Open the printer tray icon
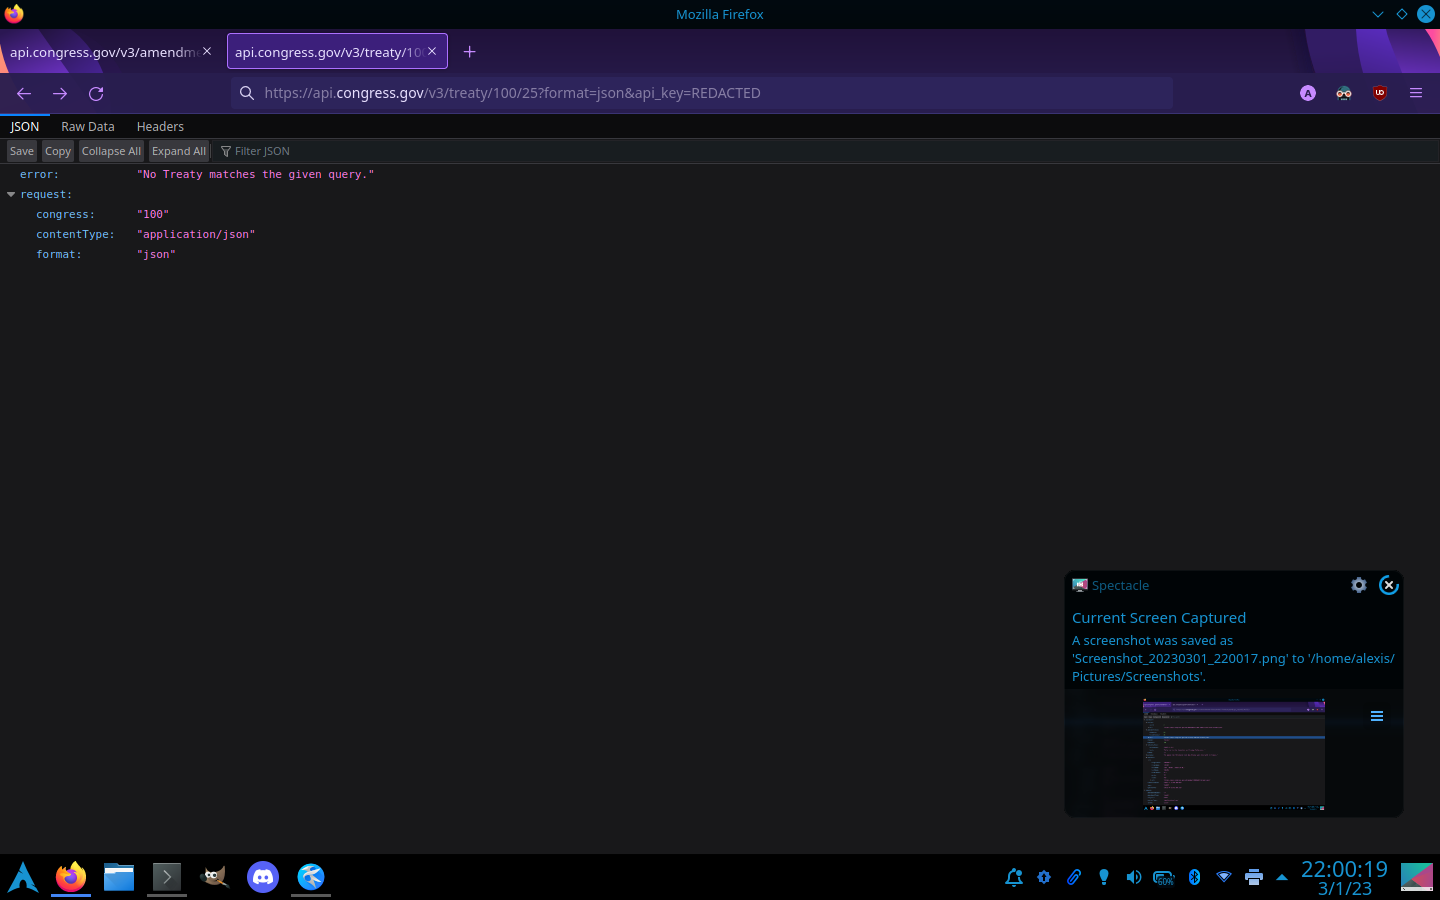Viewport: 1440px width, 900px height. pos(1253,877)
